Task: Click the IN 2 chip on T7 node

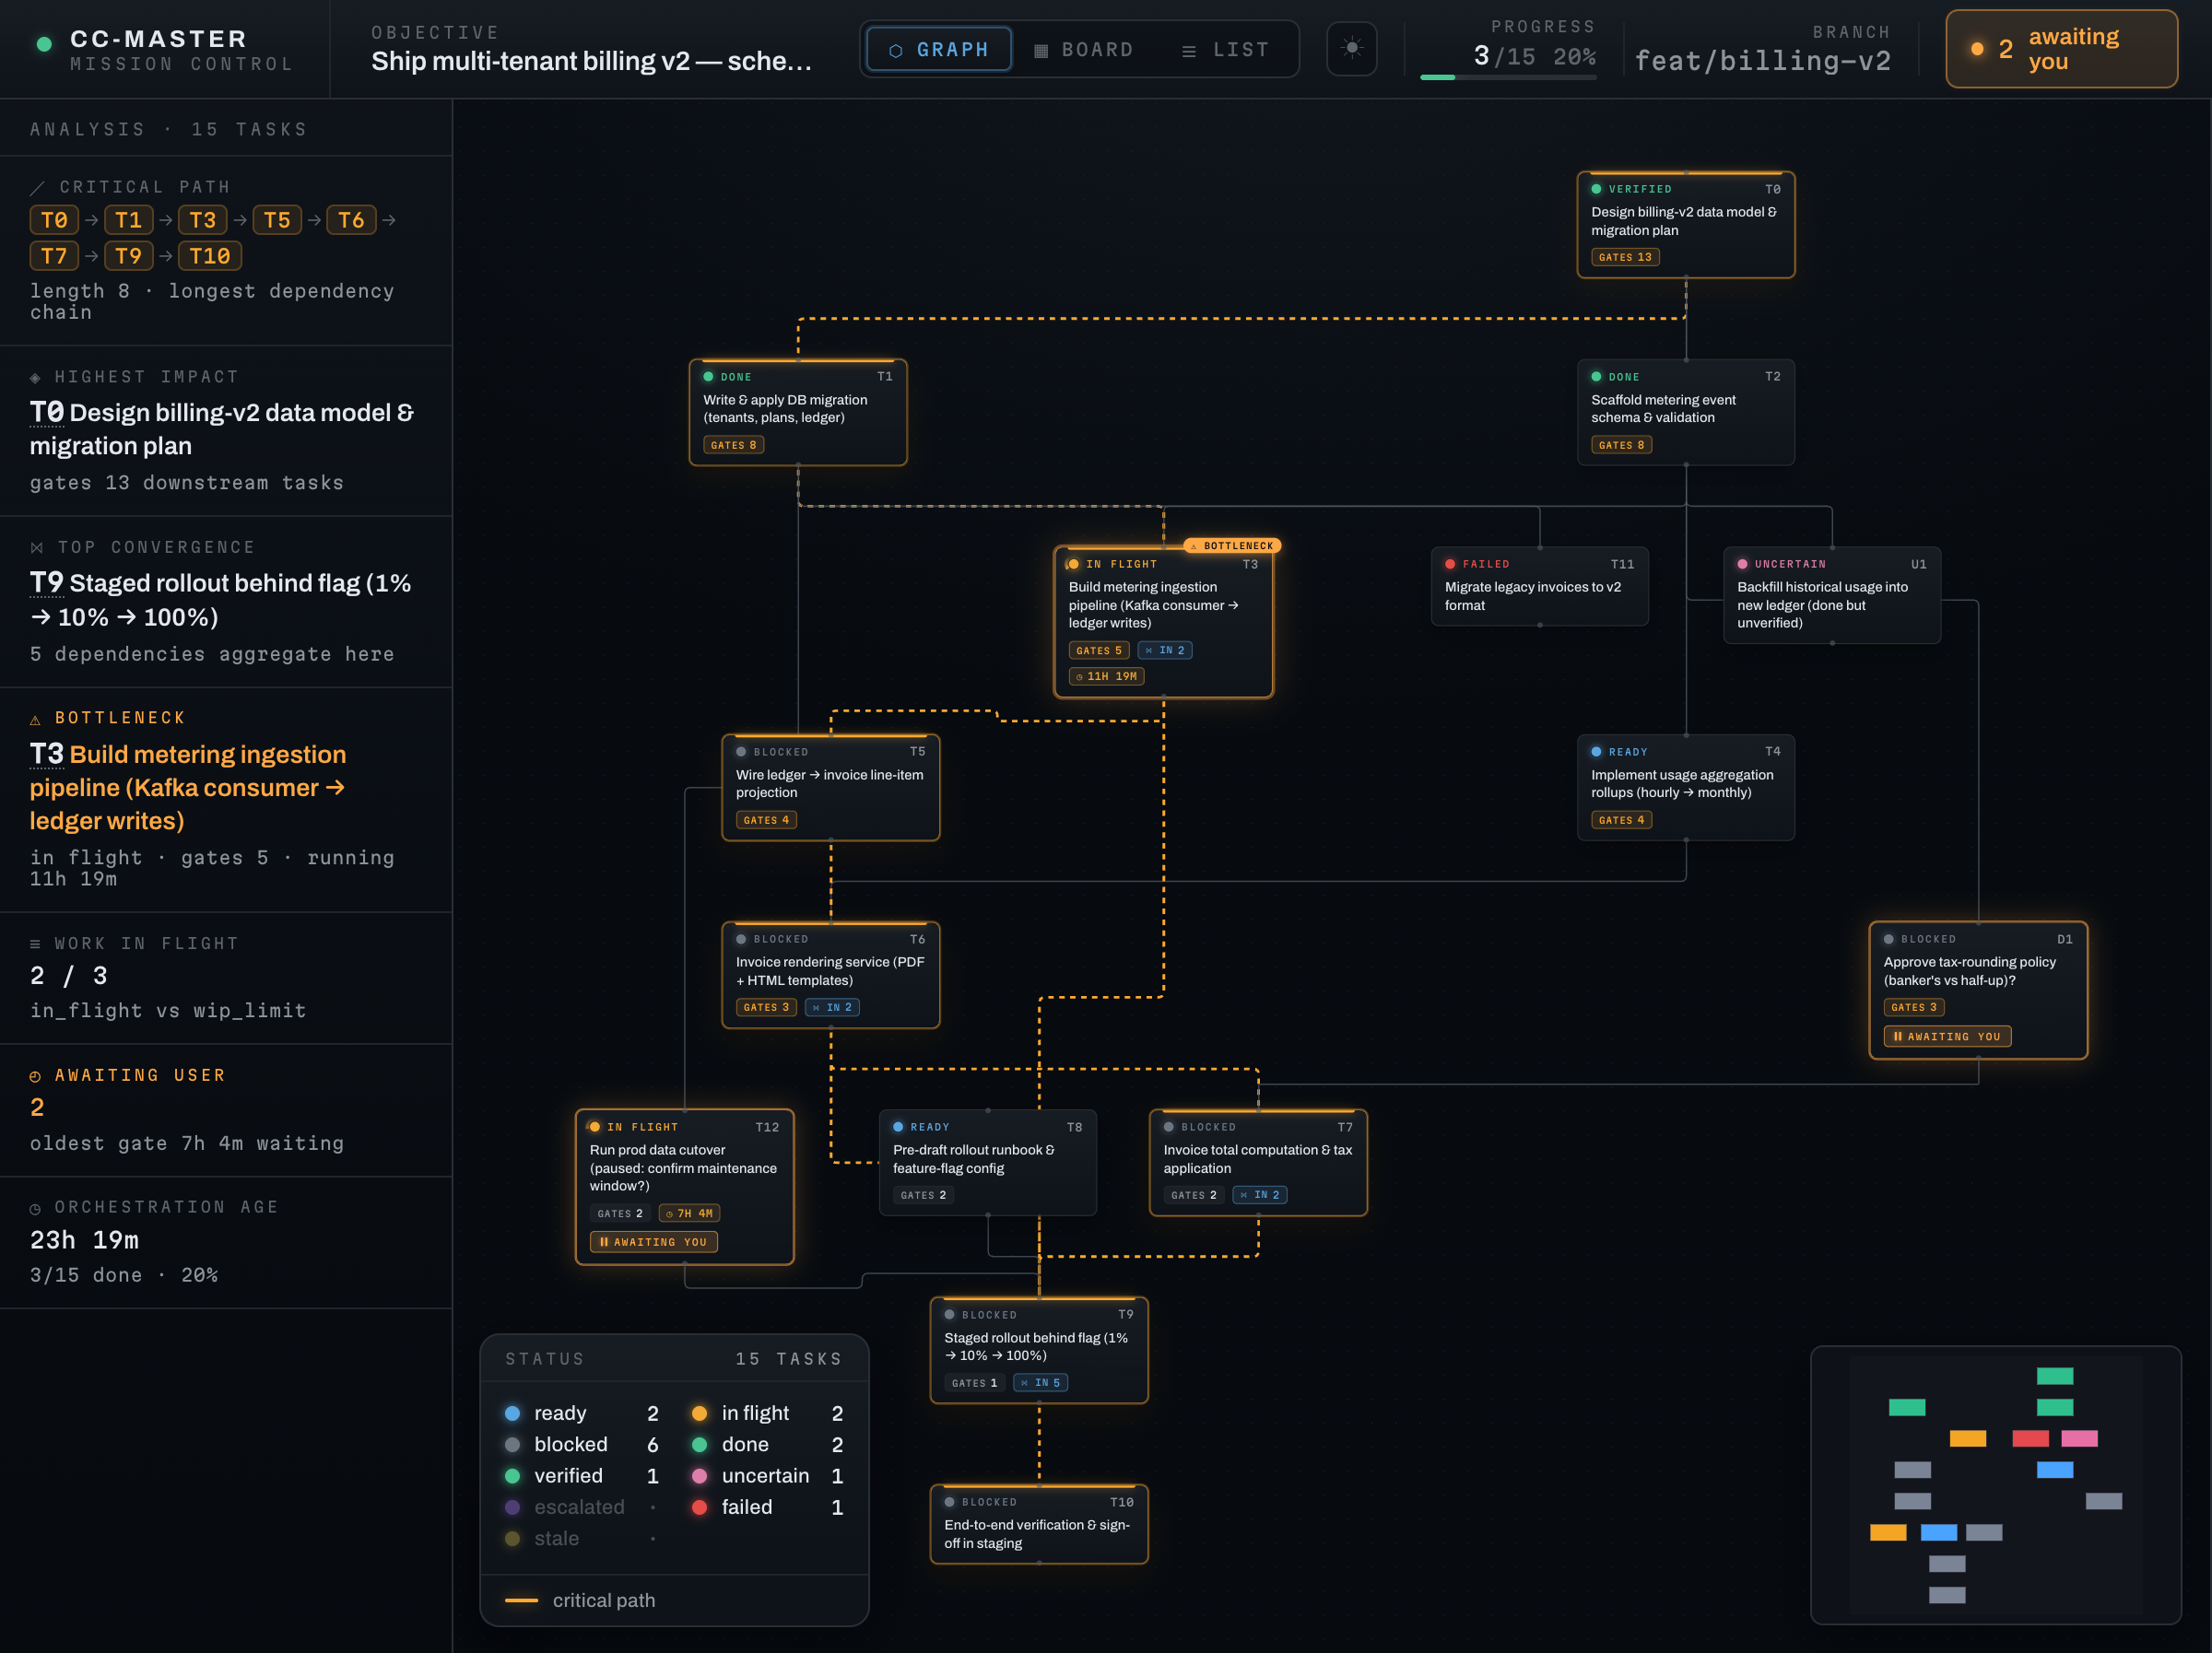Action: tap(1260, 1195)
